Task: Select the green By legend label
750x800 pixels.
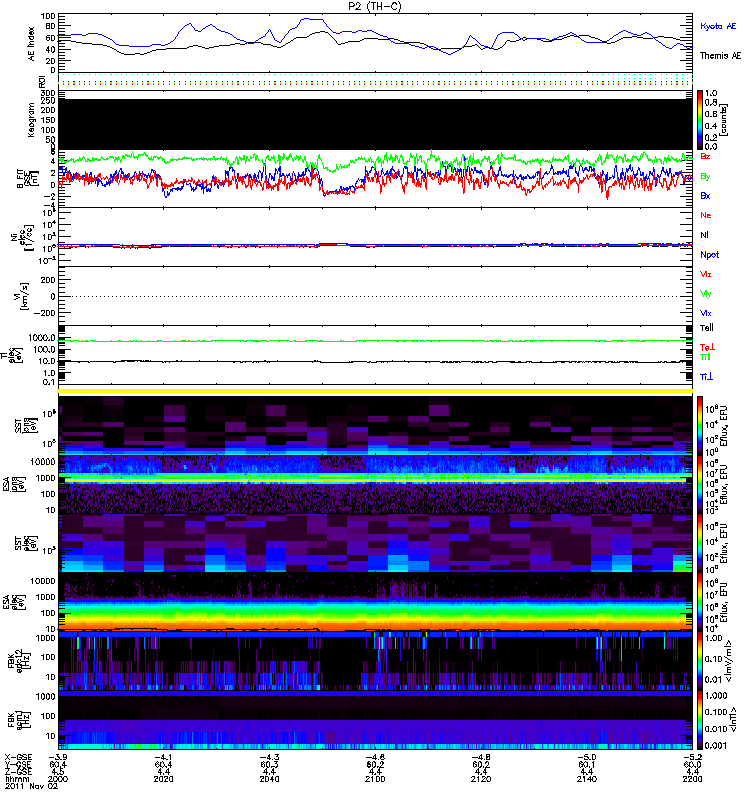Action: [x=705, y=177]
